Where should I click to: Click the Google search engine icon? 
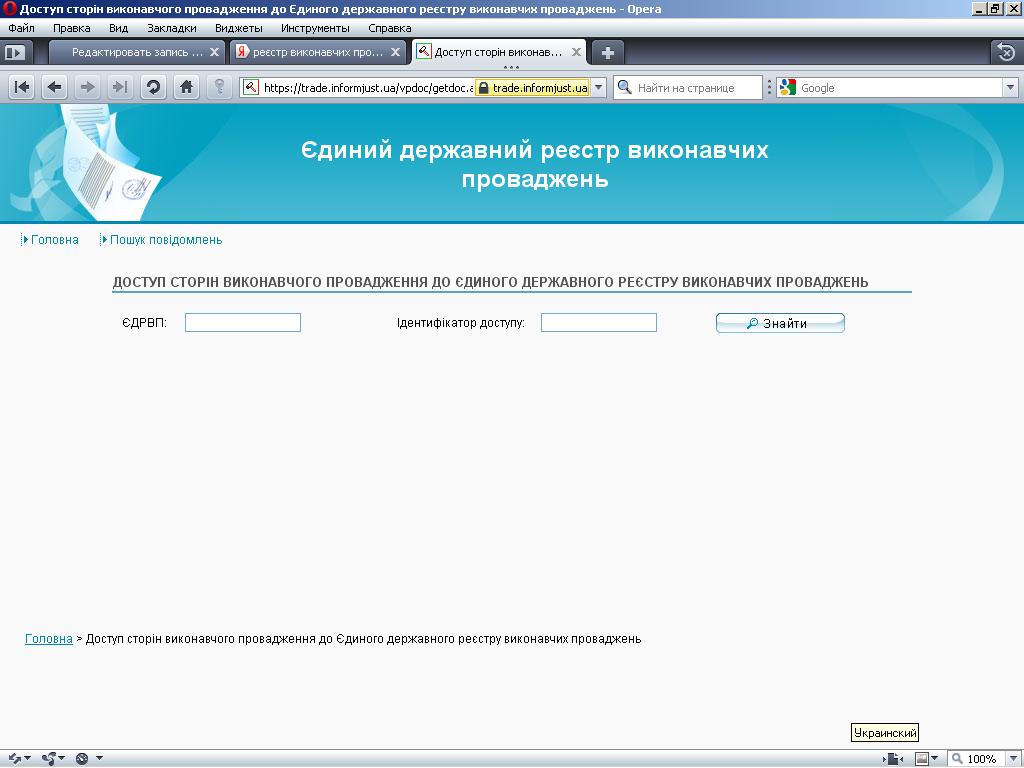pyautogui.click(x=788, y=88)
